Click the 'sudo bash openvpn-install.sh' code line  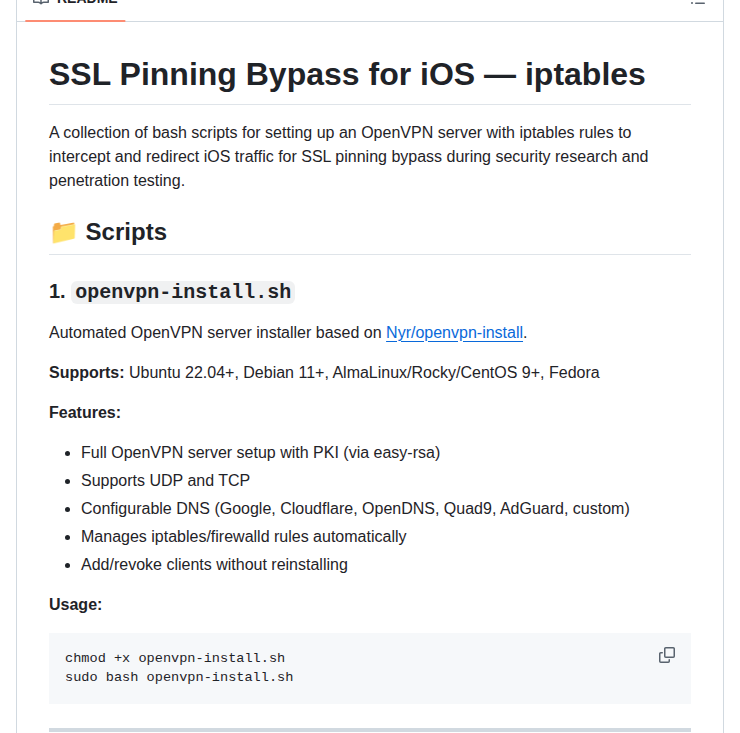(x=179, y=677)
